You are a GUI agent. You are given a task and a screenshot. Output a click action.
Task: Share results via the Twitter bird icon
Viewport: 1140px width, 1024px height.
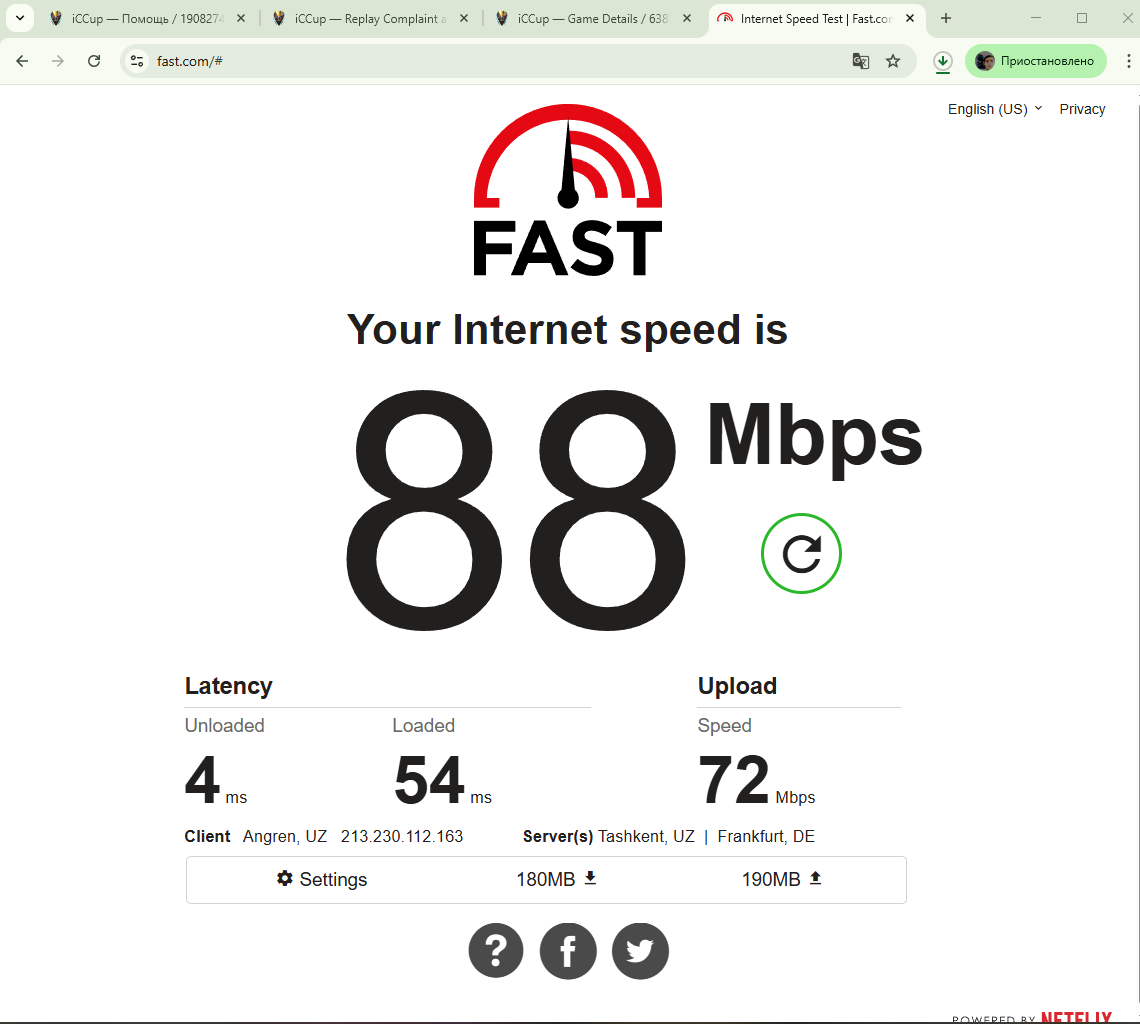point(640,951)
